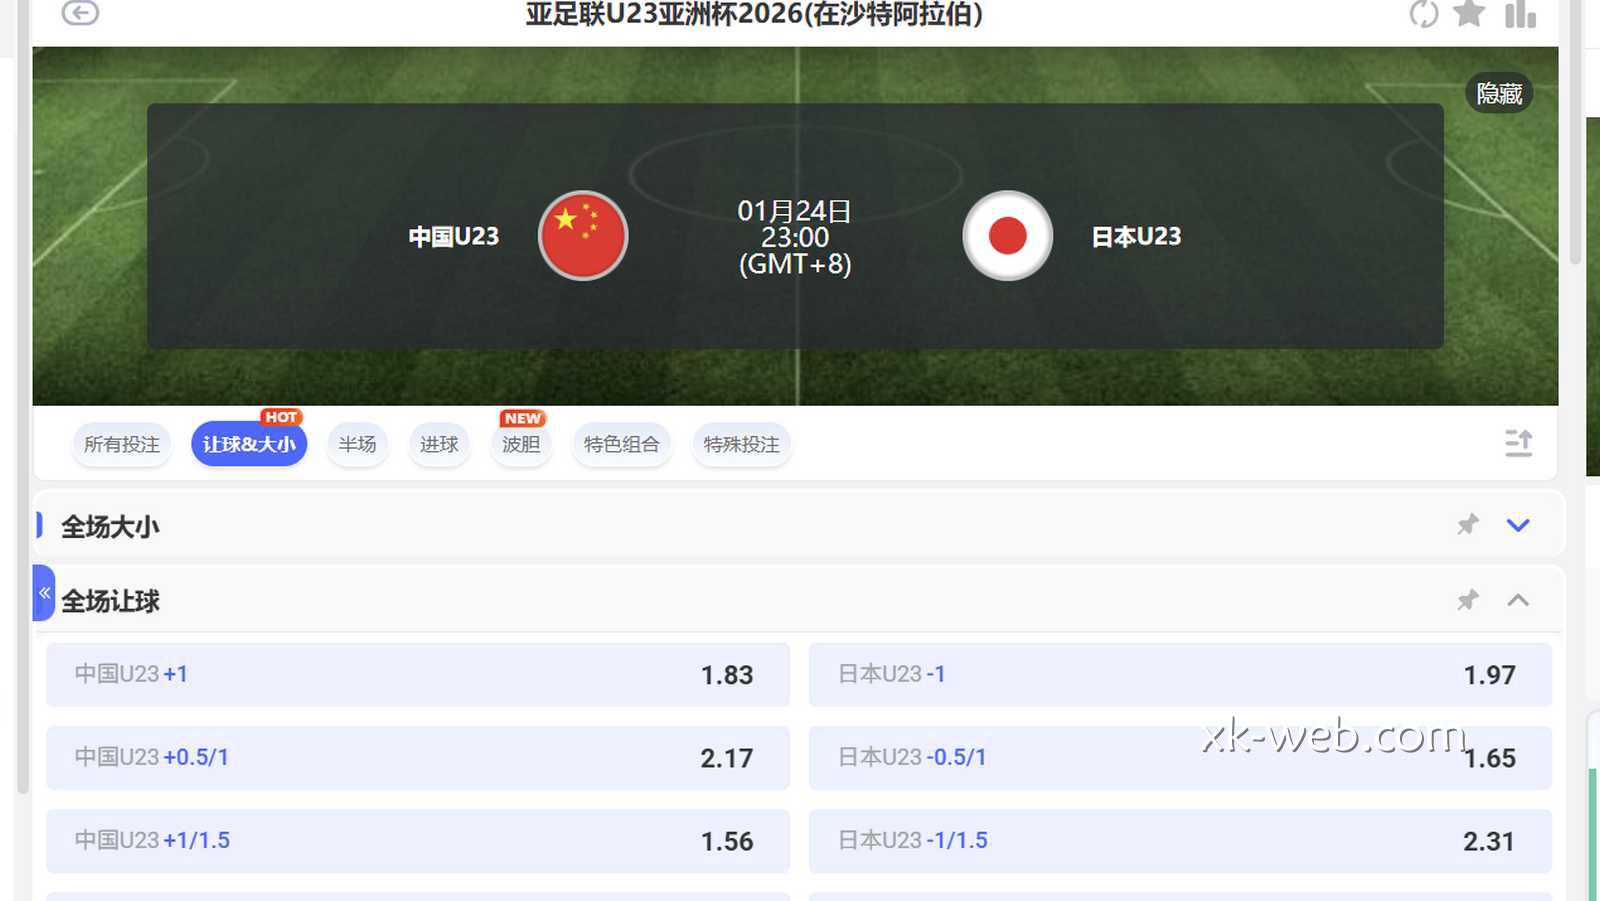
Task: Hide the match banner using 隐藏 button
Action: click(1497, 92)
